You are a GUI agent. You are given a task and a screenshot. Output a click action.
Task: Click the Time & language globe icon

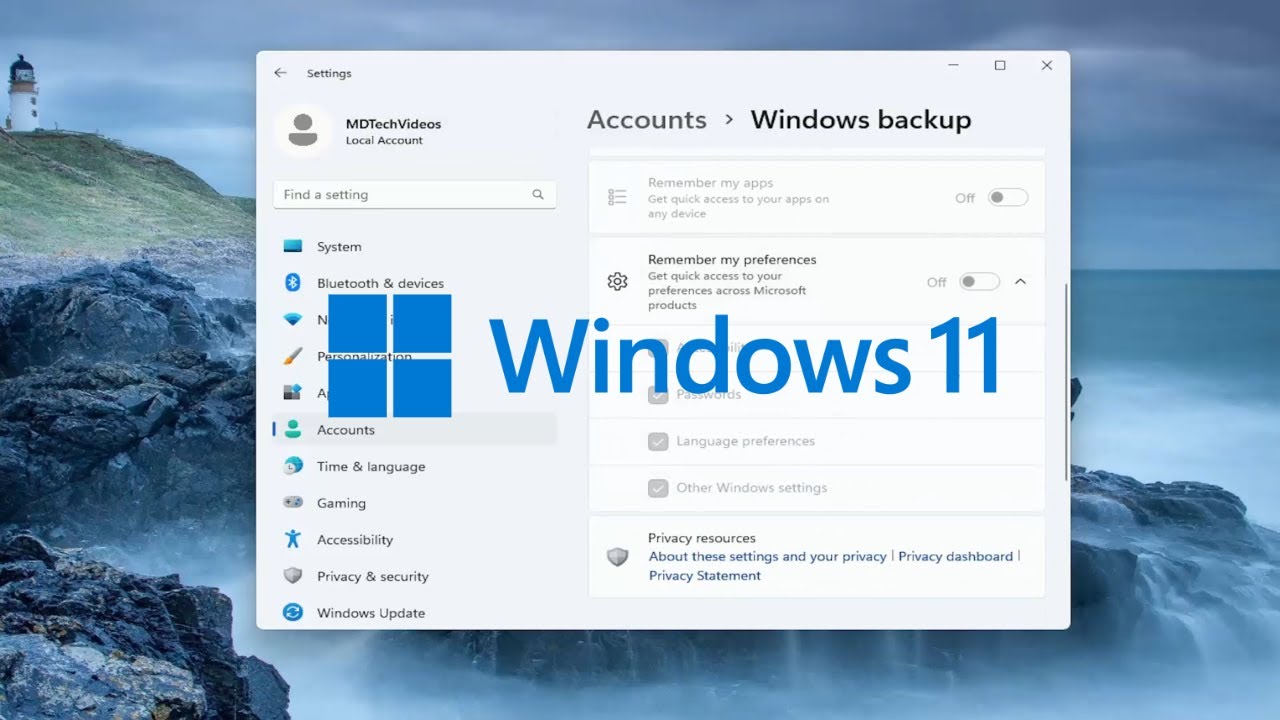(293, 466)
